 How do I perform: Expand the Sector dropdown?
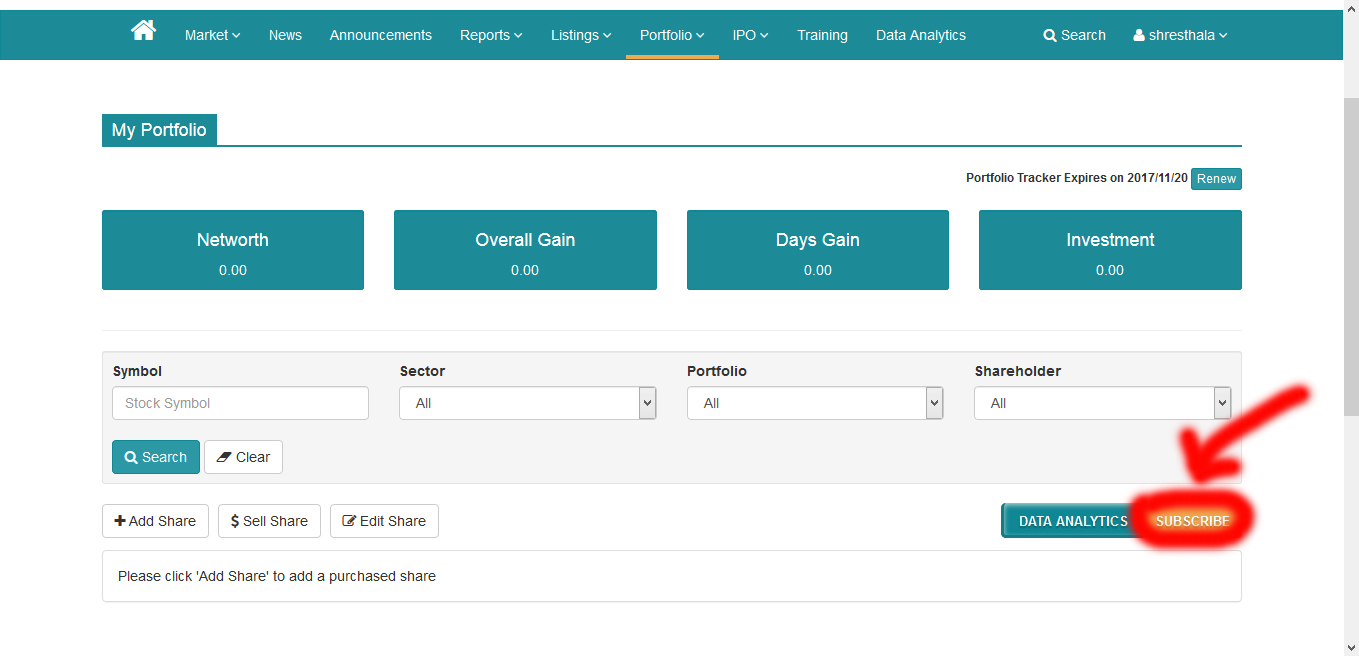coord(527,403)
